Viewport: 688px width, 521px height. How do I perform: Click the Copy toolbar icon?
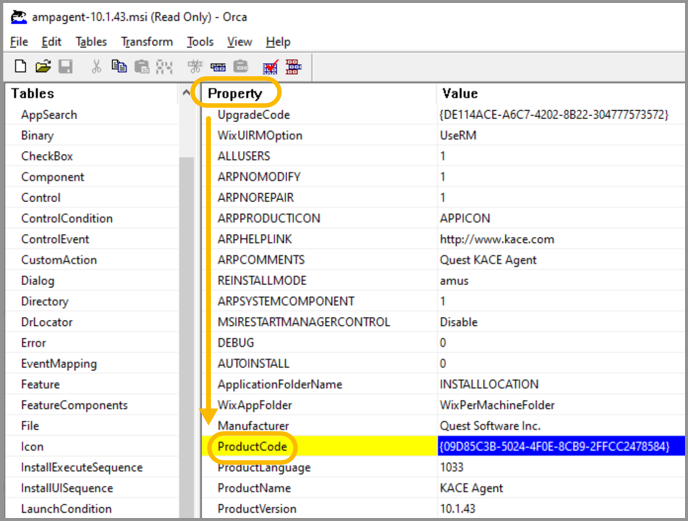pos(119,67)
